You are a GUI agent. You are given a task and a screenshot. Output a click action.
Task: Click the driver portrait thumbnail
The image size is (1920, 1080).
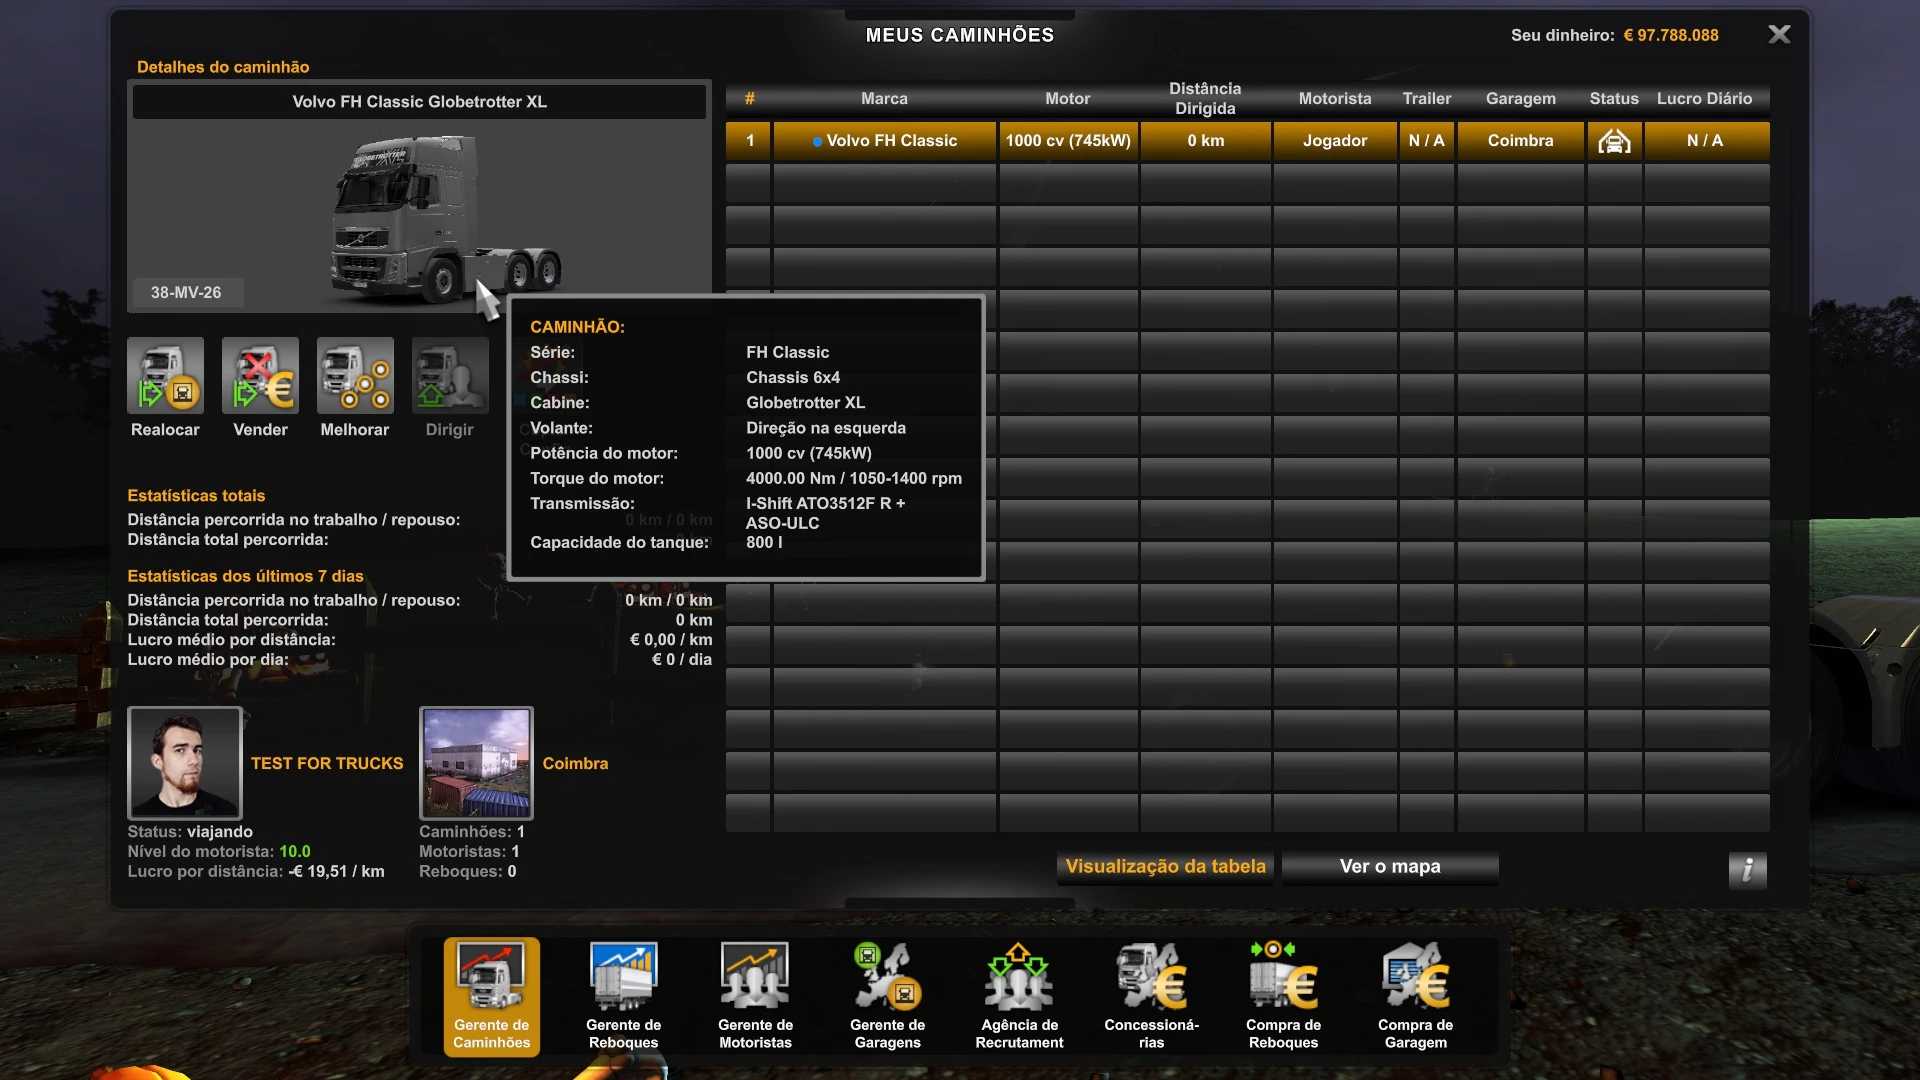click(185, 763)
